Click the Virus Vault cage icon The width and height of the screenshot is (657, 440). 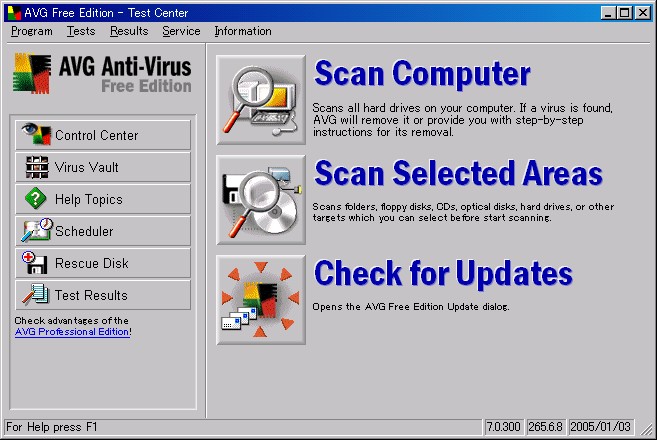click(37, 167)
